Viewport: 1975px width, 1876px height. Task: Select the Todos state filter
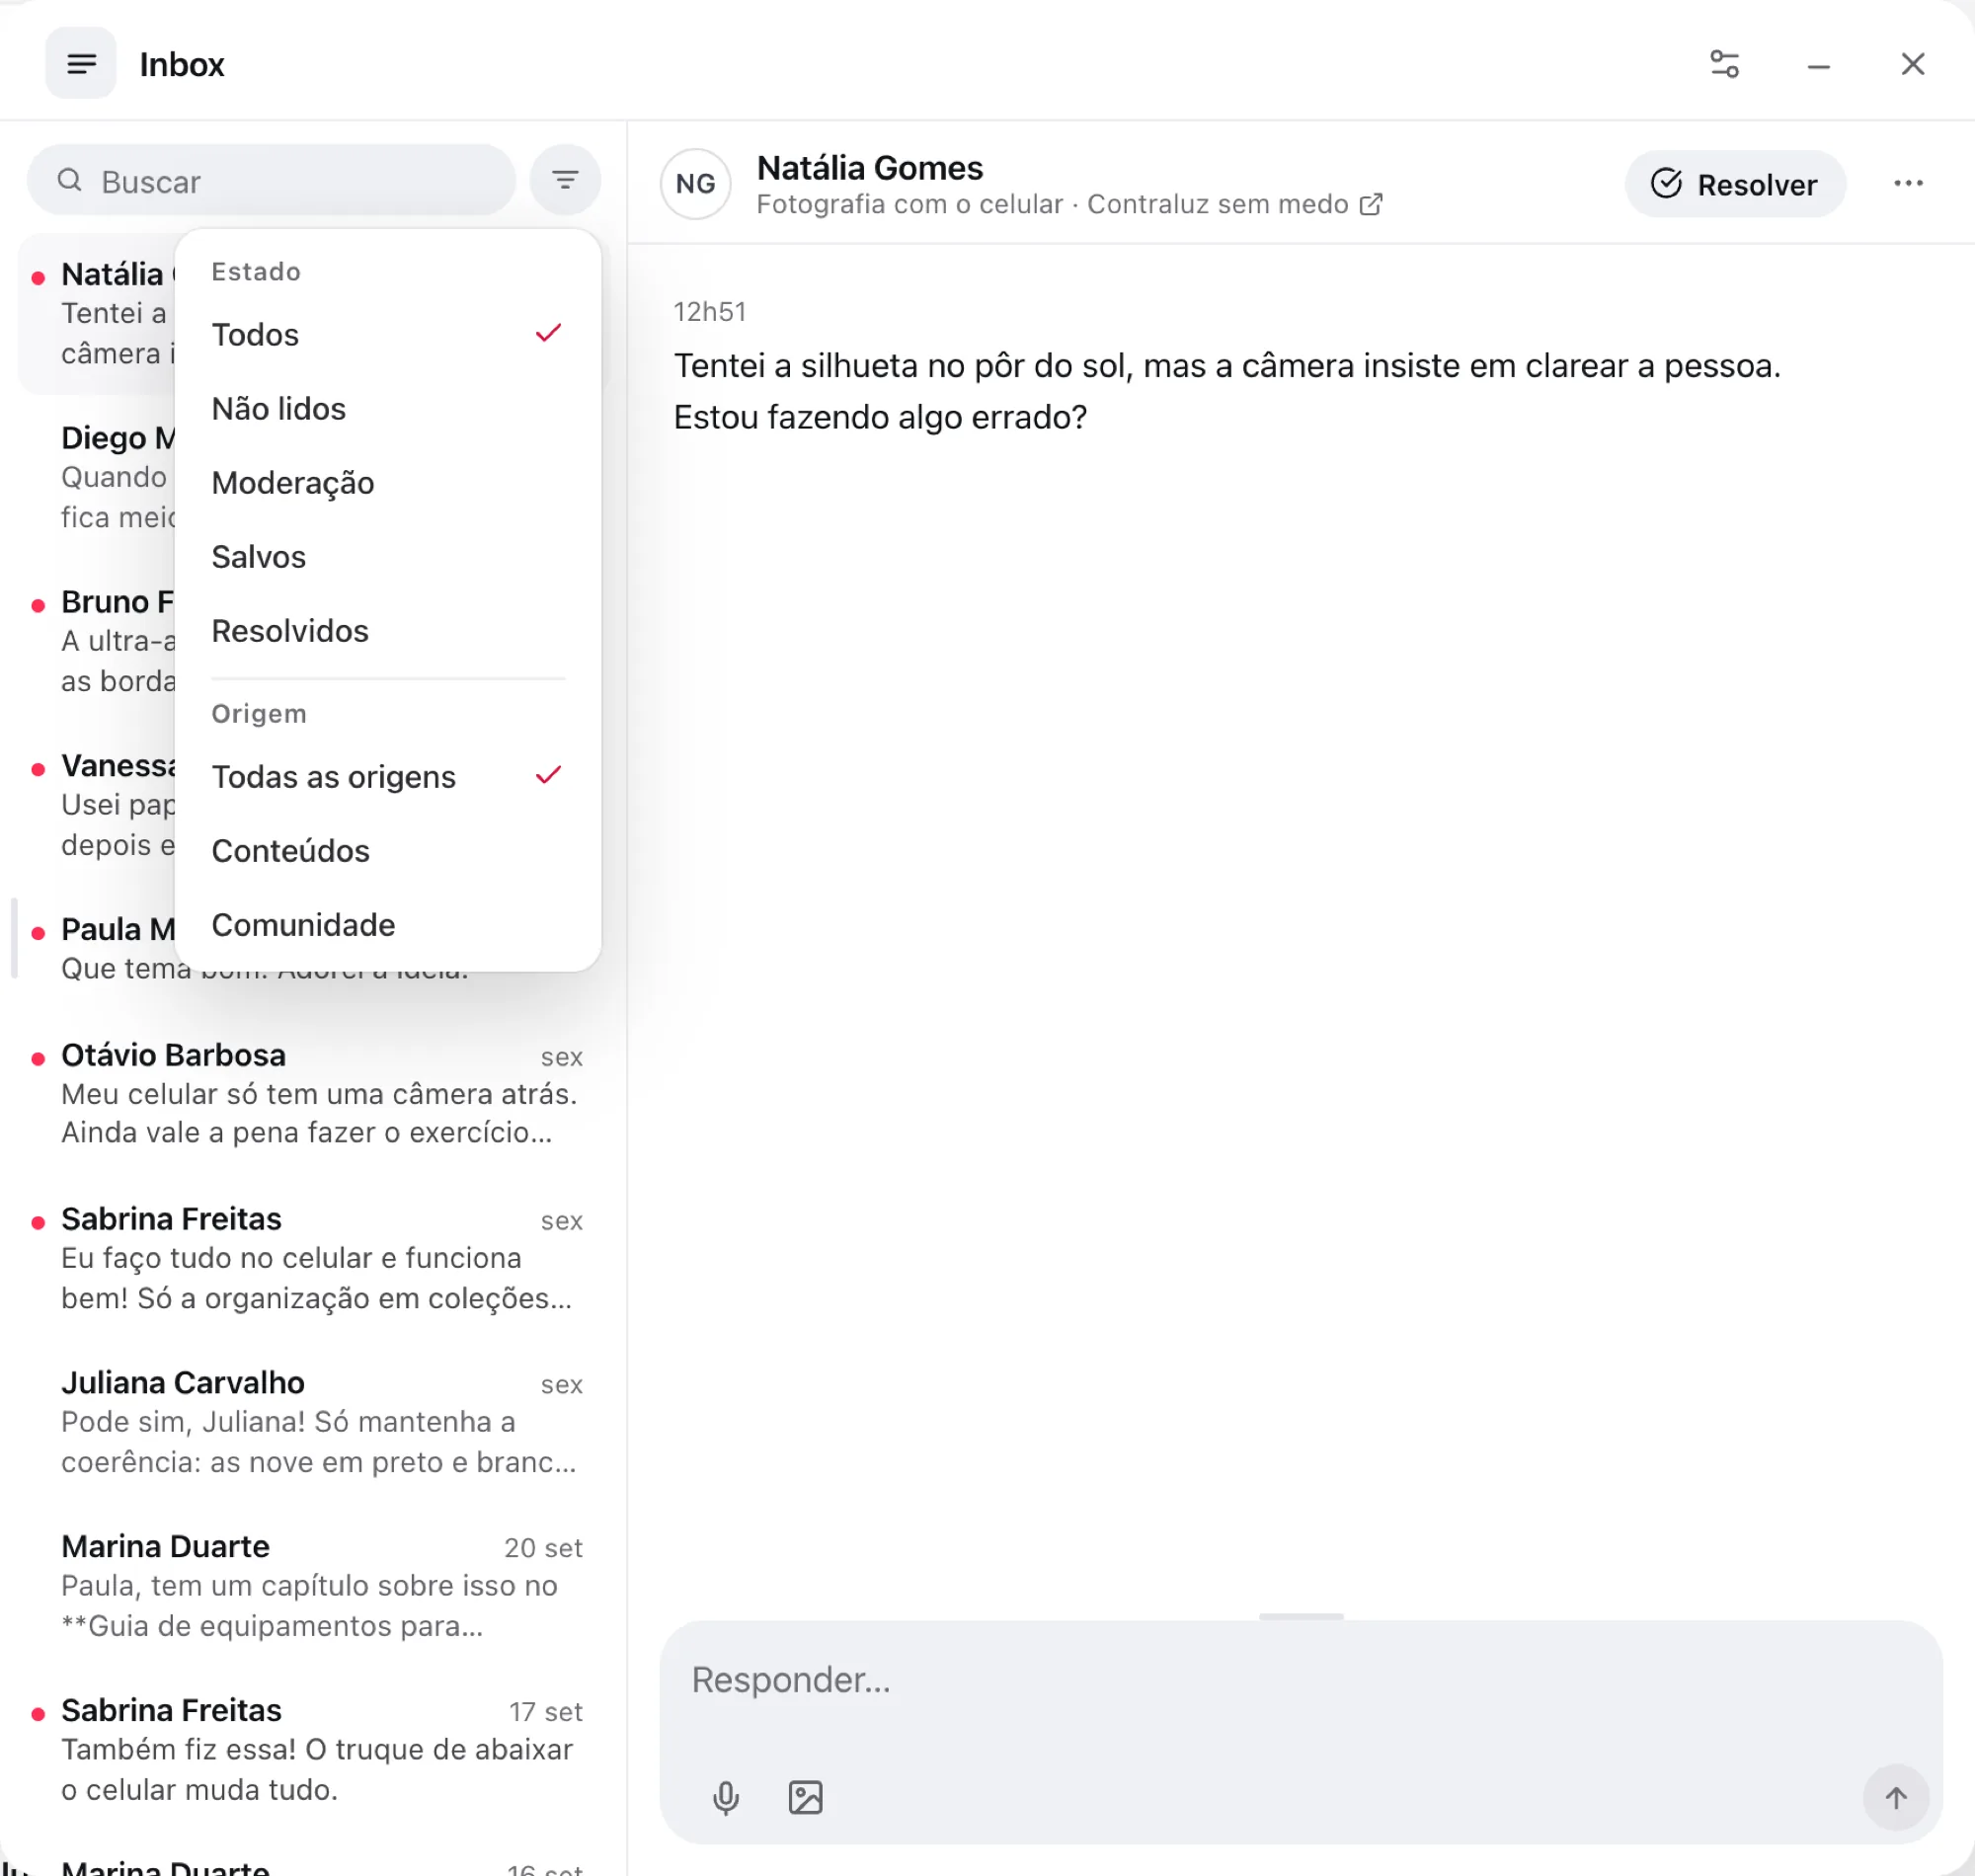point(388,335)
